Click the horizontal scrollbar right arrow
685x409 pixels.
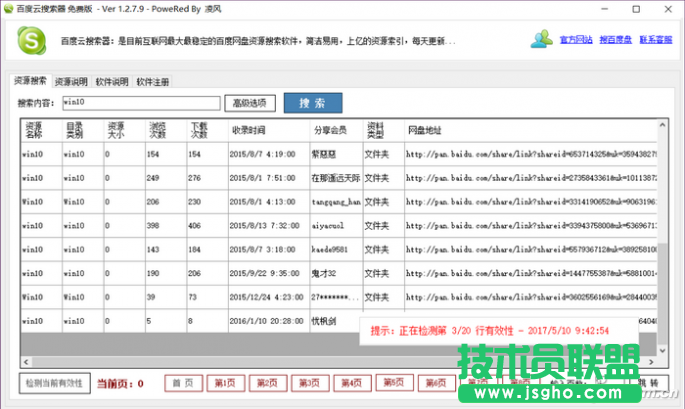point(651,362)
